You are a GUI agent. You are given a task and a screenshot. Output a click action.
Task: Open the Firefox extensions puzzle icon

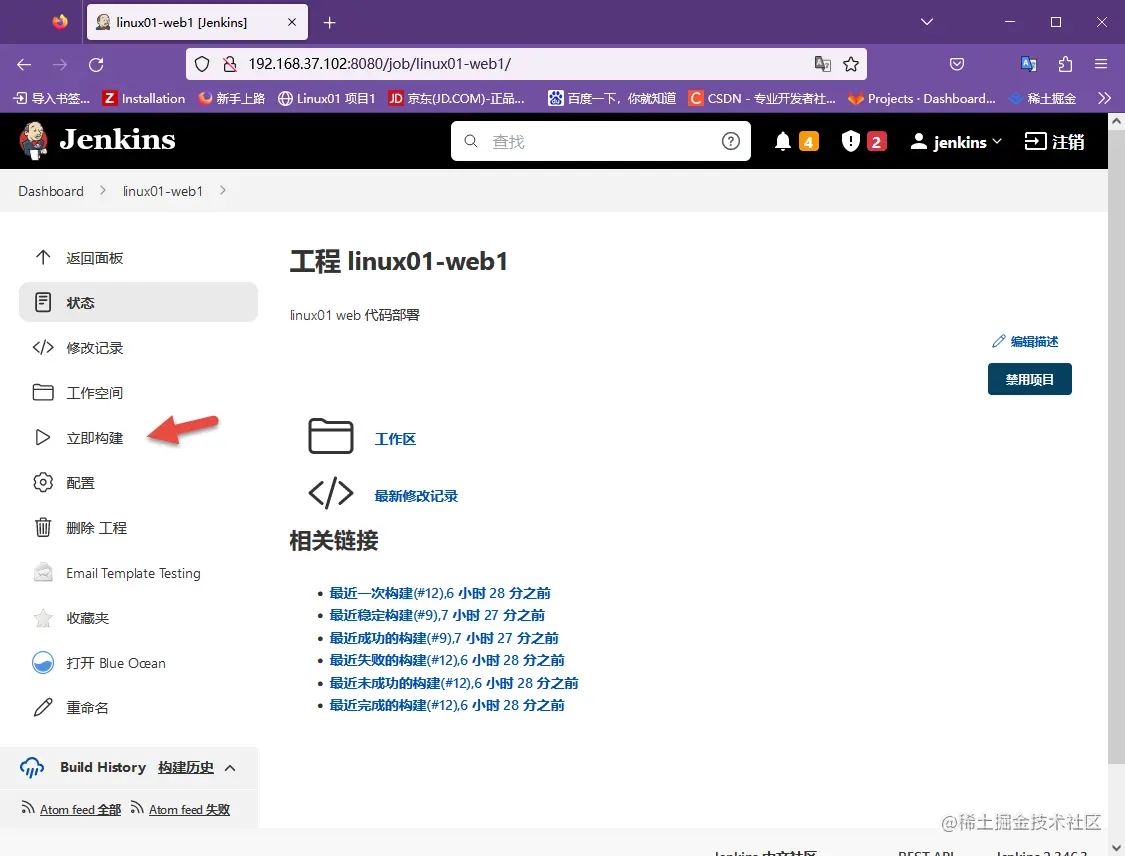pos(1065,64)
